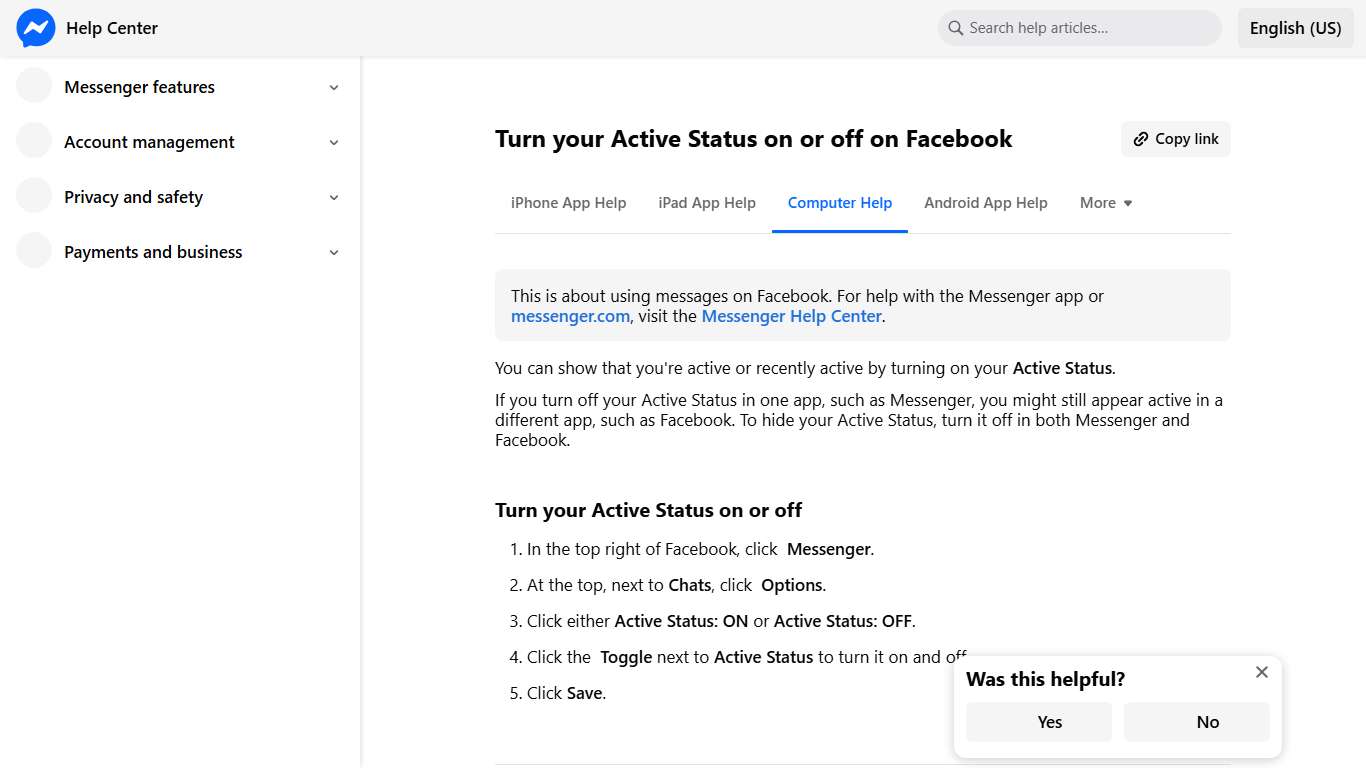Dismiss the feedback popup with the X icon
1366x768 pixels.
[x=1261, y=672]
